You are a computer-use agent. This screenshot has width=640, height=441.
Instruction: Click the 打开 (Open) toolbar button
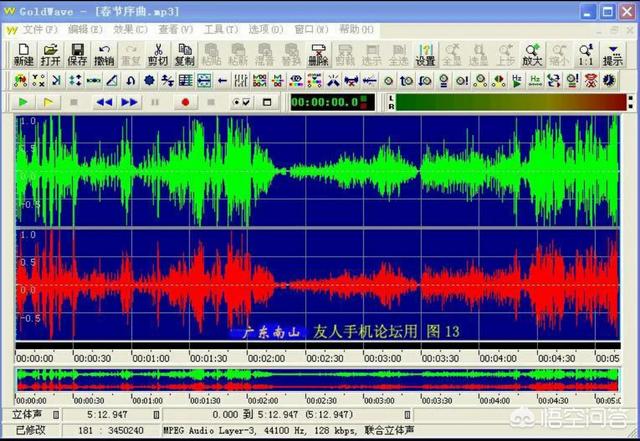50,55
